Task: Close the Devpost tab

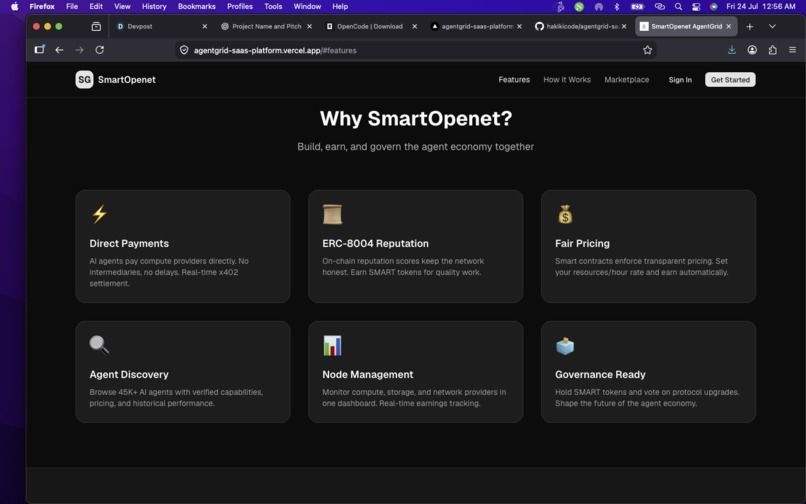Action: [x=205, y=26]
